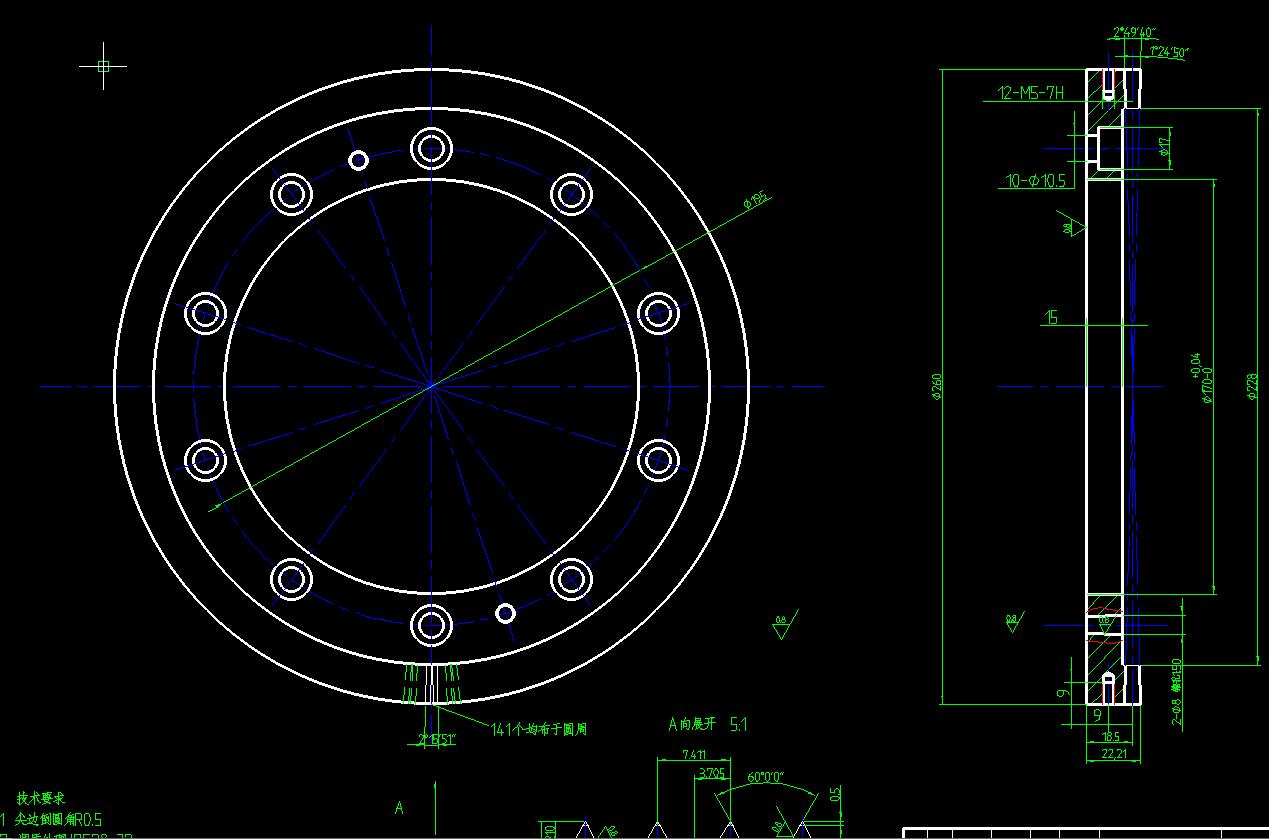
Task: Select the Φ170 toleranced bore dimension
Action: coord(1202,378)
